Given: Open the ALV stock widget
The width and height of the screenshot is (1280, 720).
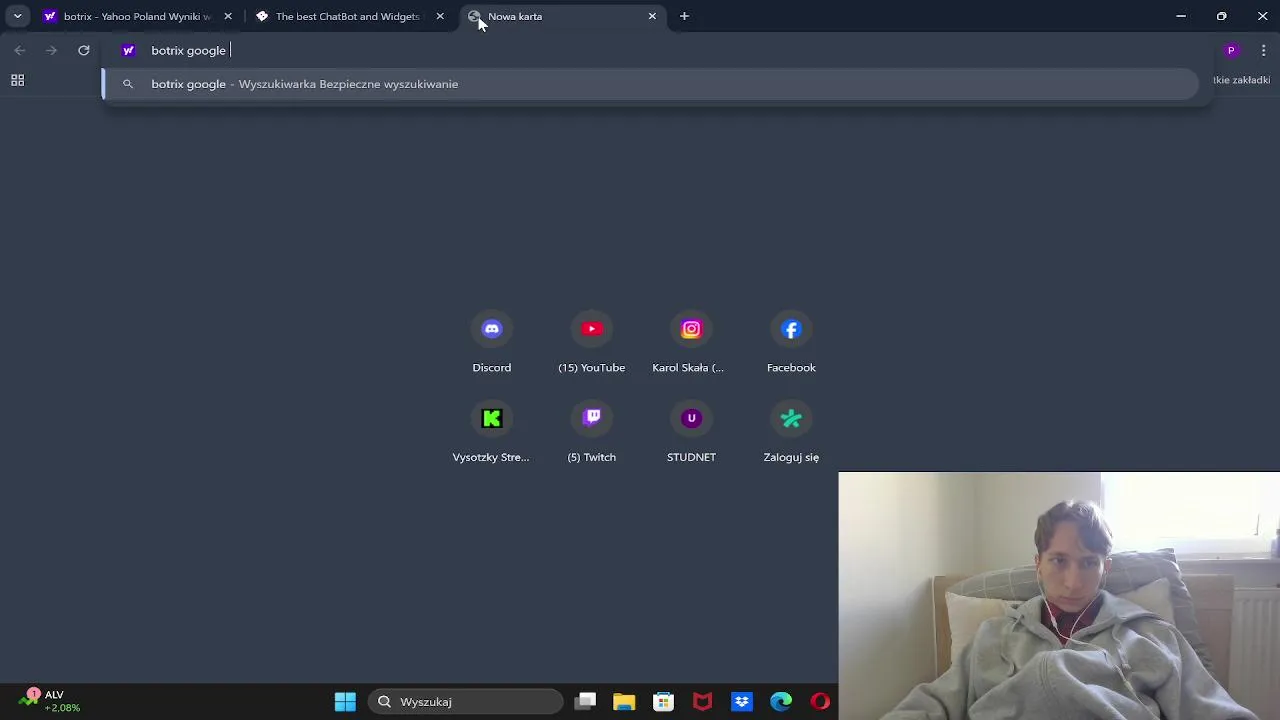Looking at the screenshot, I should pyautogui.click(x=50, y=701).
